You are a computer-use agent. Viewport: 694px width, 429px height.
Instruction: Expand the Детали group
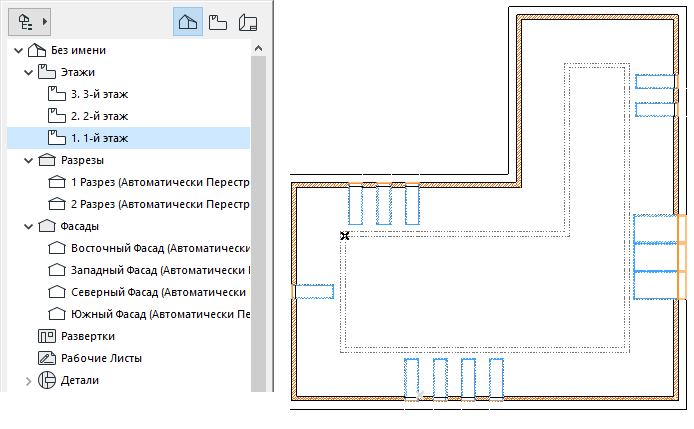pos(28,381)
